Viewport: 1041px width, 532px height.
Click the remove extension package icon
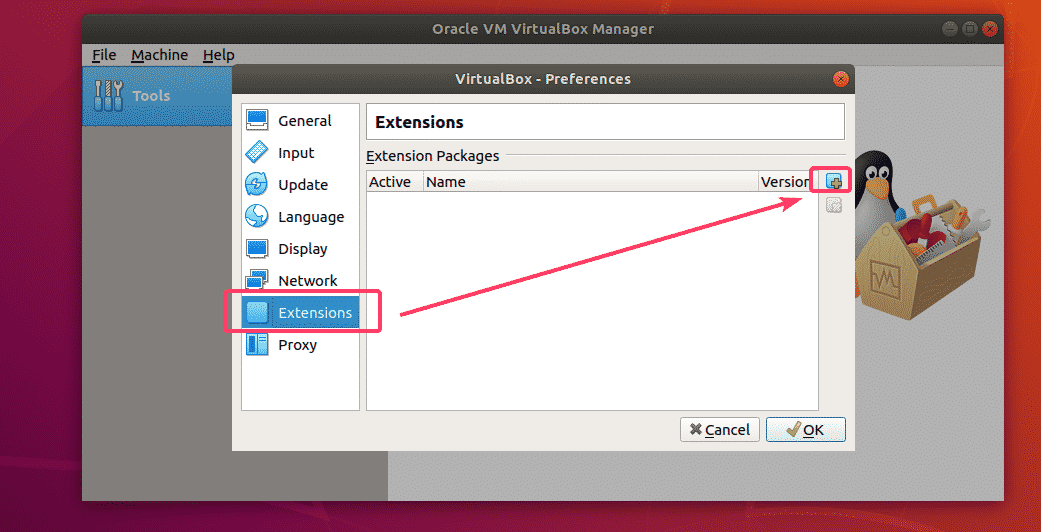833,205
